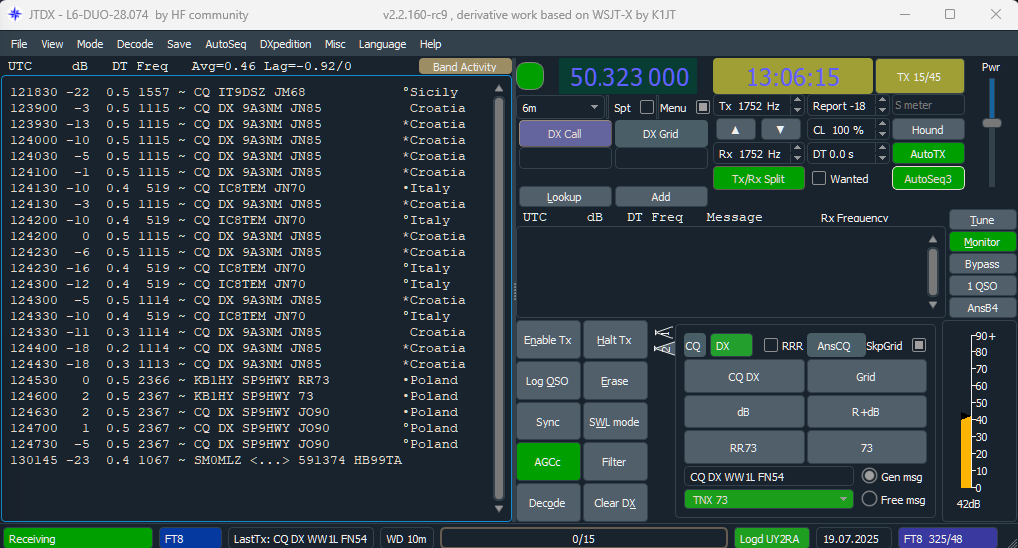Open the View menu

click(52, 44)
